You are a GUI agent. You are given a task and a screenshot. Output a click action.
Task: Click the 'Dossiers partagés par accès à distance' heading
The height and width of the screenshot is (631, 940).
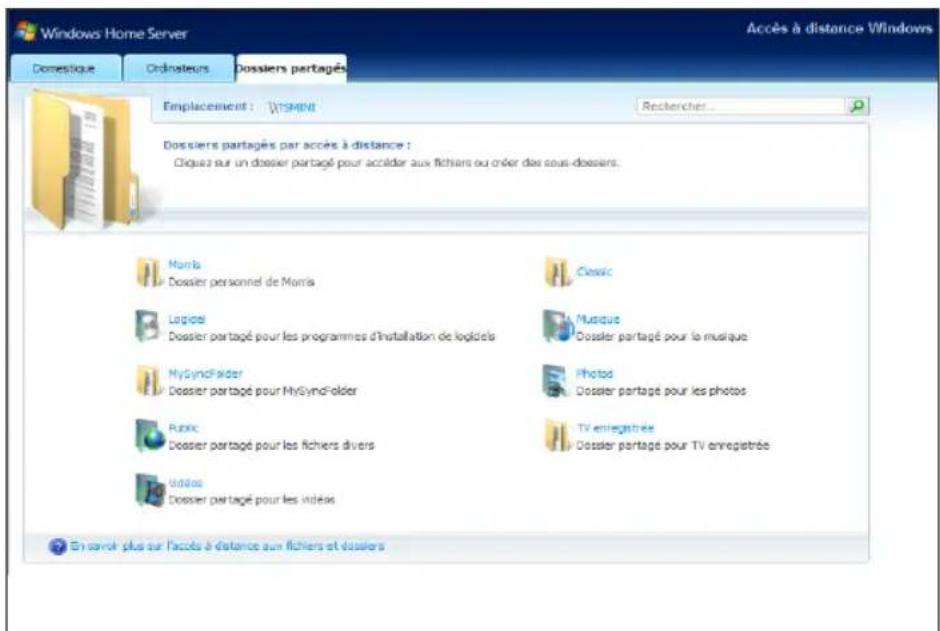pyautogui.click(x=287, y=145)
